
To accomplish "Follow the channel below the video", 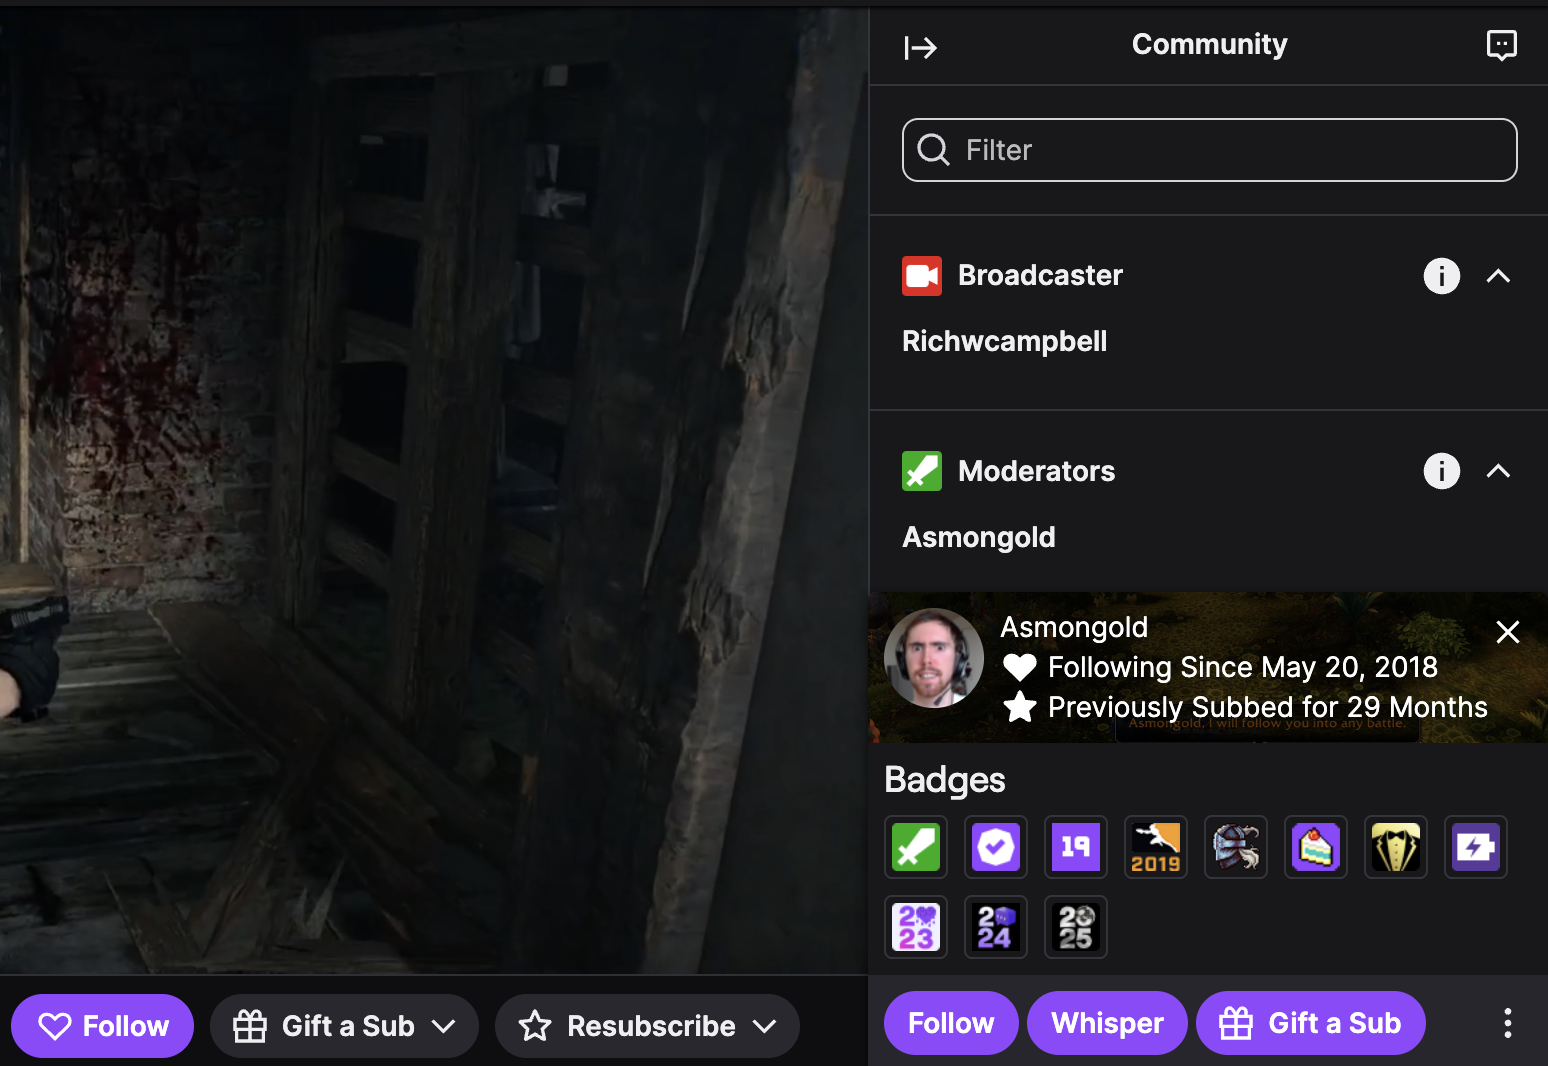I will (x=102, y=1026).
